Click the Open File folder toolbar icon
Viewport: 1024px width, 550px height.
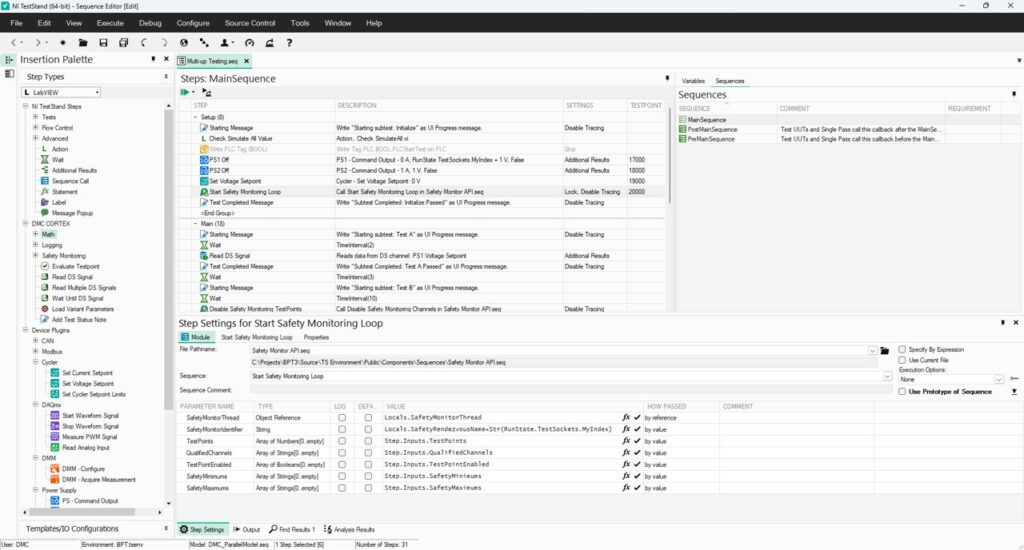coord(80,43)
